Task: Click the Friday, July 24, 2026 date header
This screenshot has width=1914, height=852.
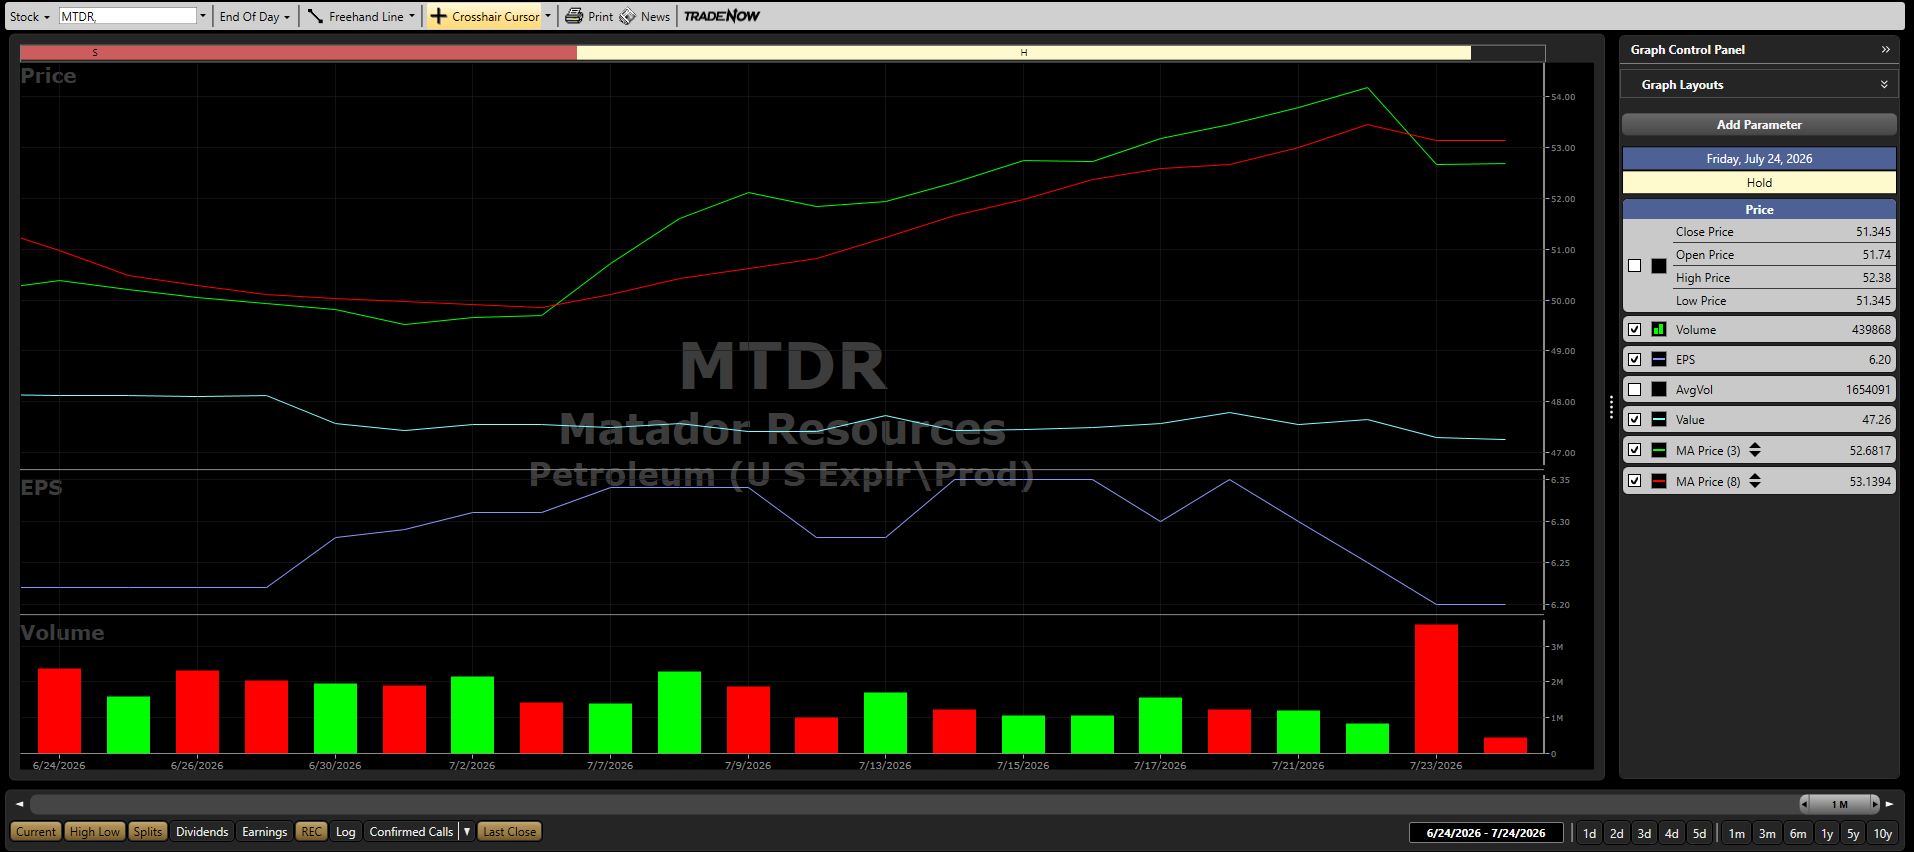Action: pos(1759,159)
